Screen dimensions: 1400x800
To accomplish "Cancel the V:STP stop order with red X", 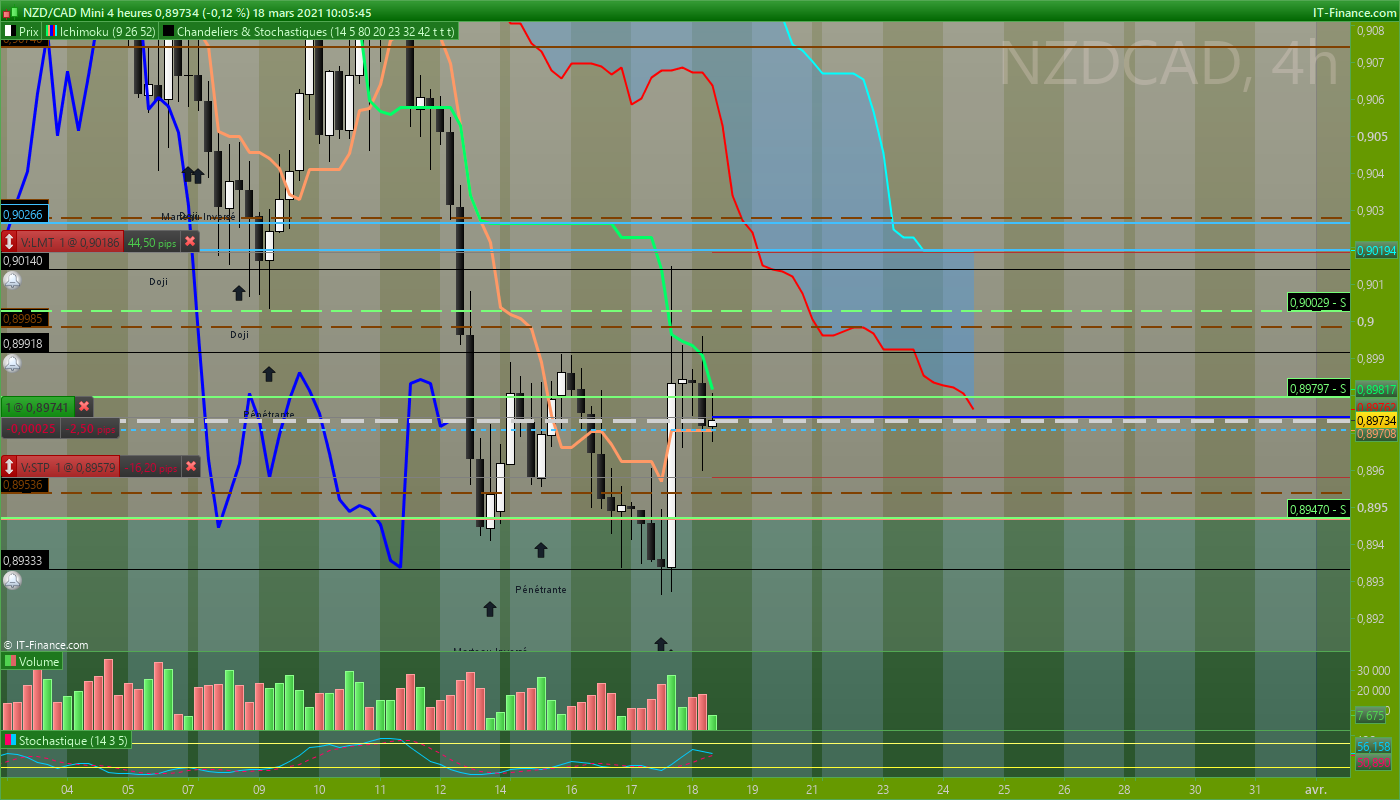I will pyautogui.click(x=191, y=467).
